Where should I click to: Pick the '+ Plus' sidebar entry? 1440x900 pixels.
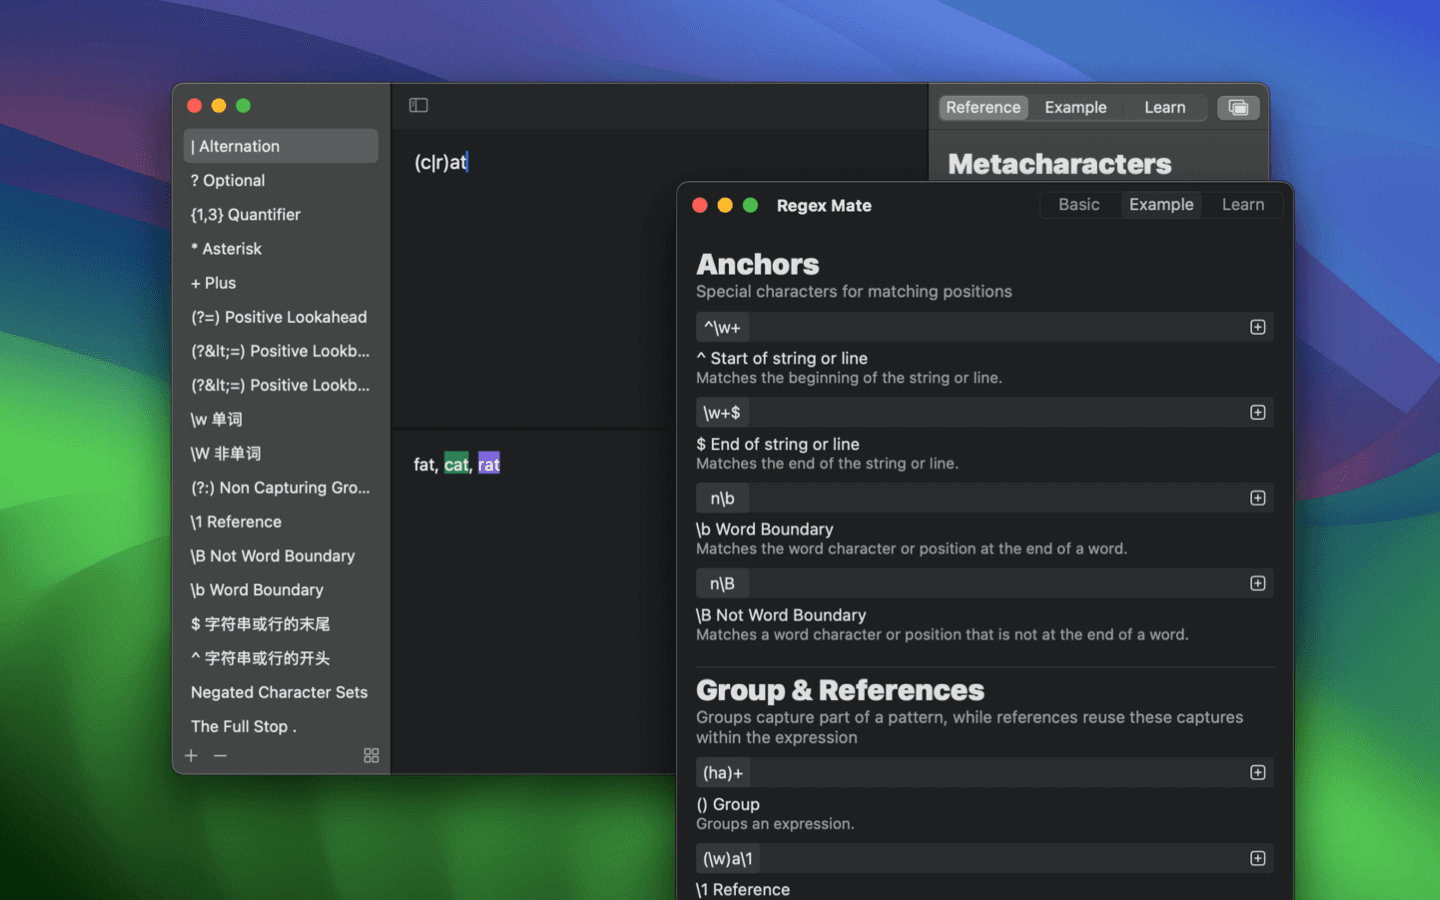(281, 283)
